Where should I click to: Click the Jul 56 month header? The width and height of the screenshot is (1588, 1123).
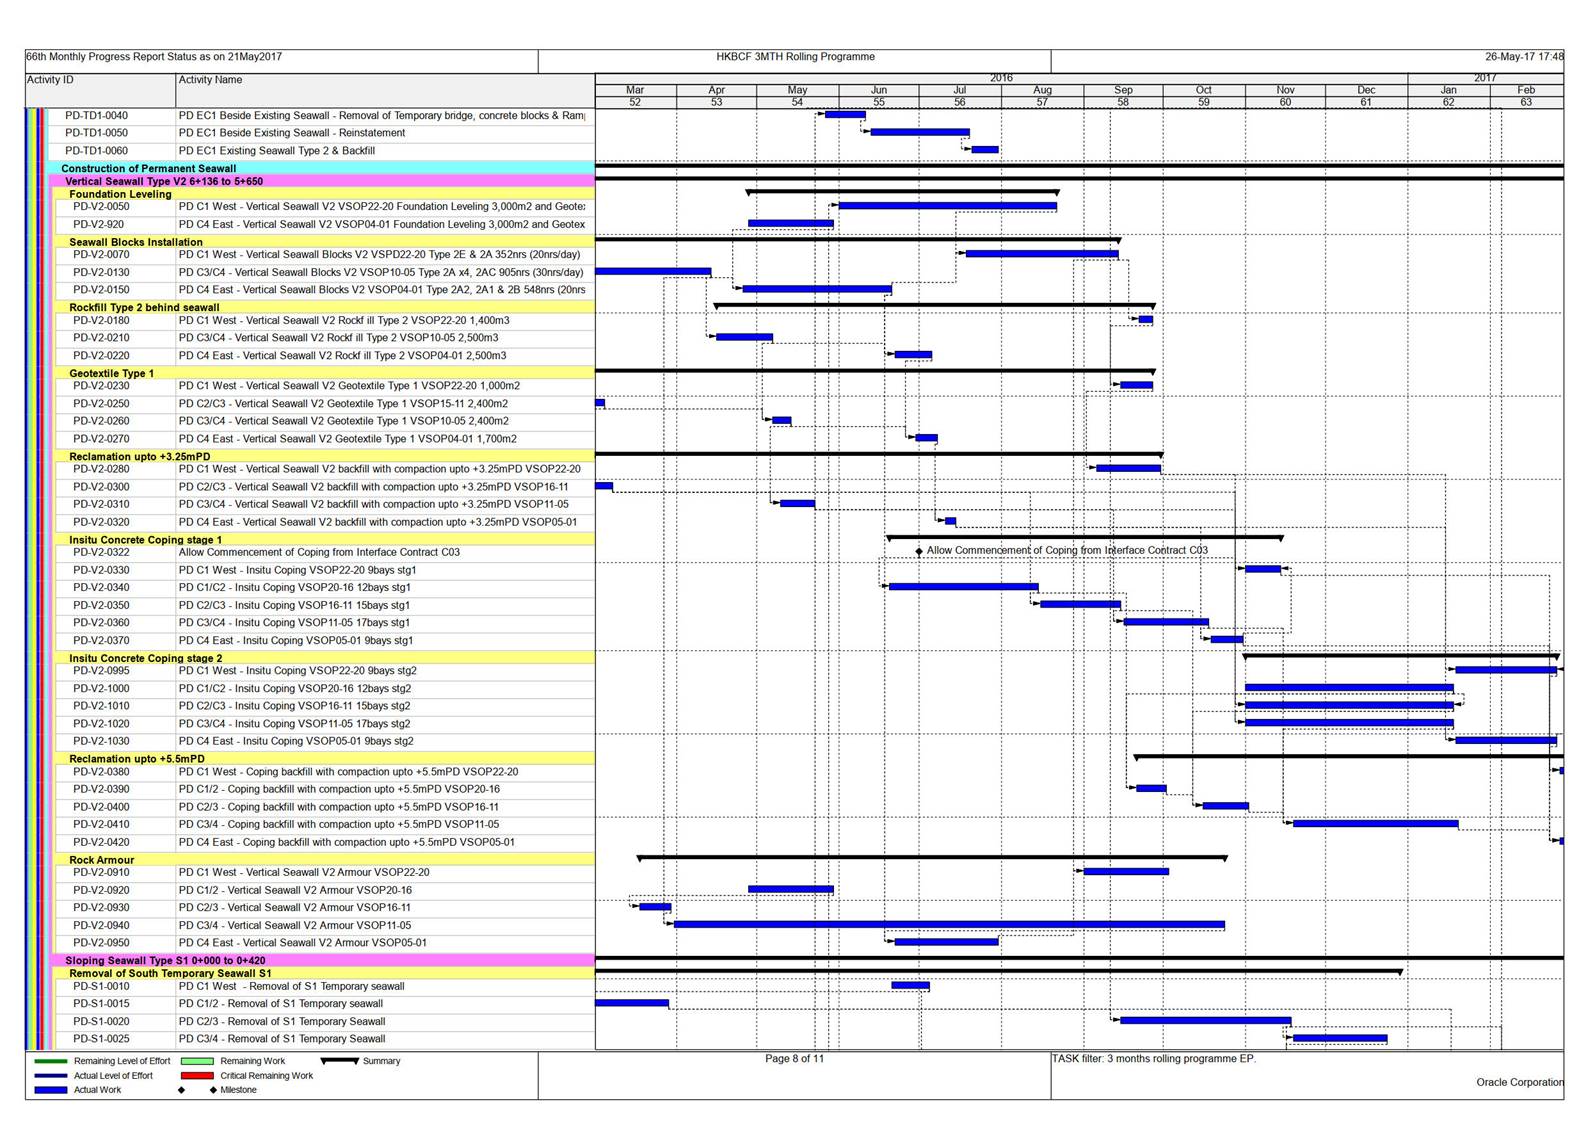point(960,96)
